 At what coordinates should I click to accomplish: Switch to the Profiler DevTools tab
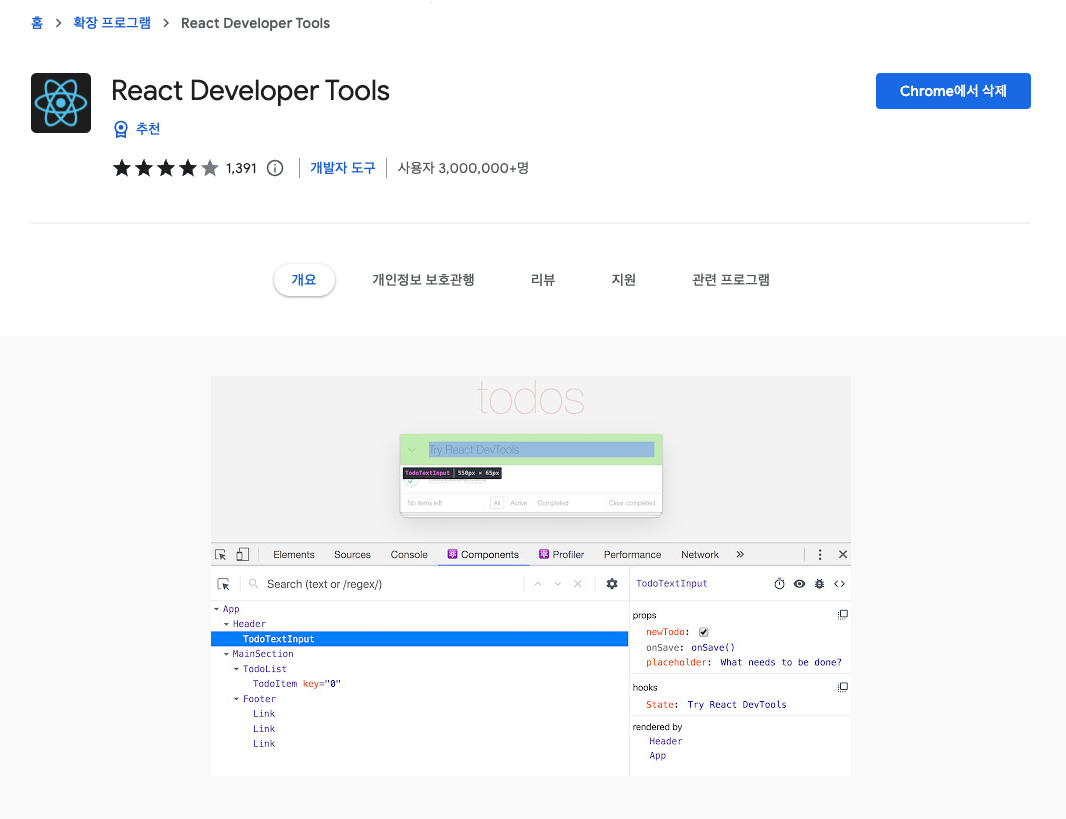click(562, 555)
